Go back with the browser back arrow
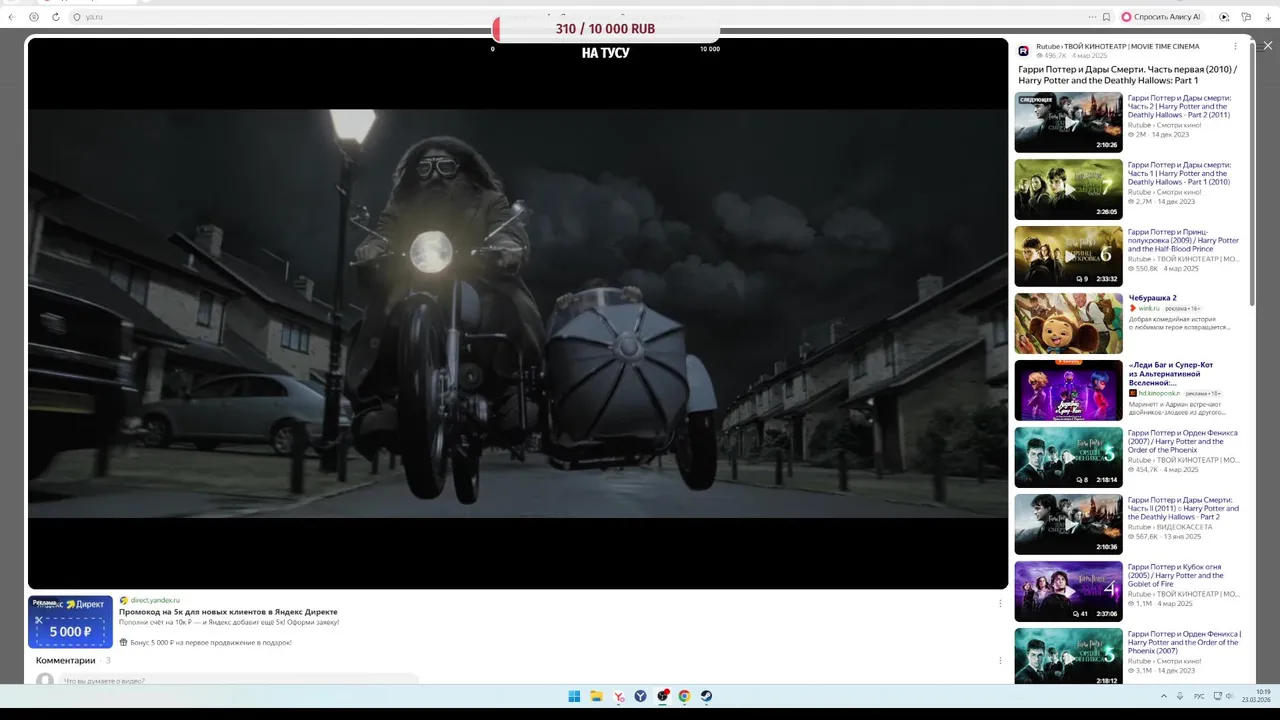 click(12, 17)
